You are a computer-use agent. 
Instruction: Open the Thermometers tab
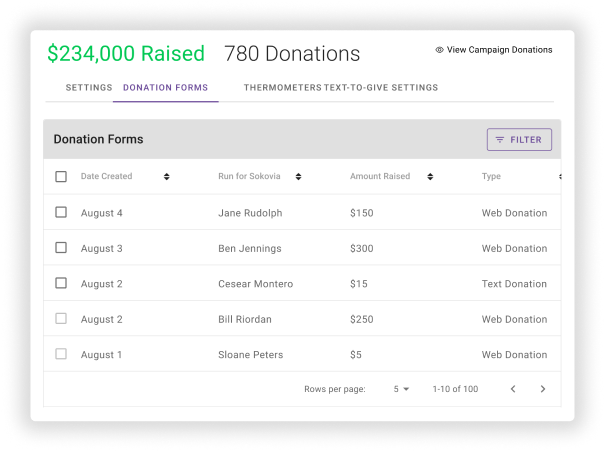282,88
